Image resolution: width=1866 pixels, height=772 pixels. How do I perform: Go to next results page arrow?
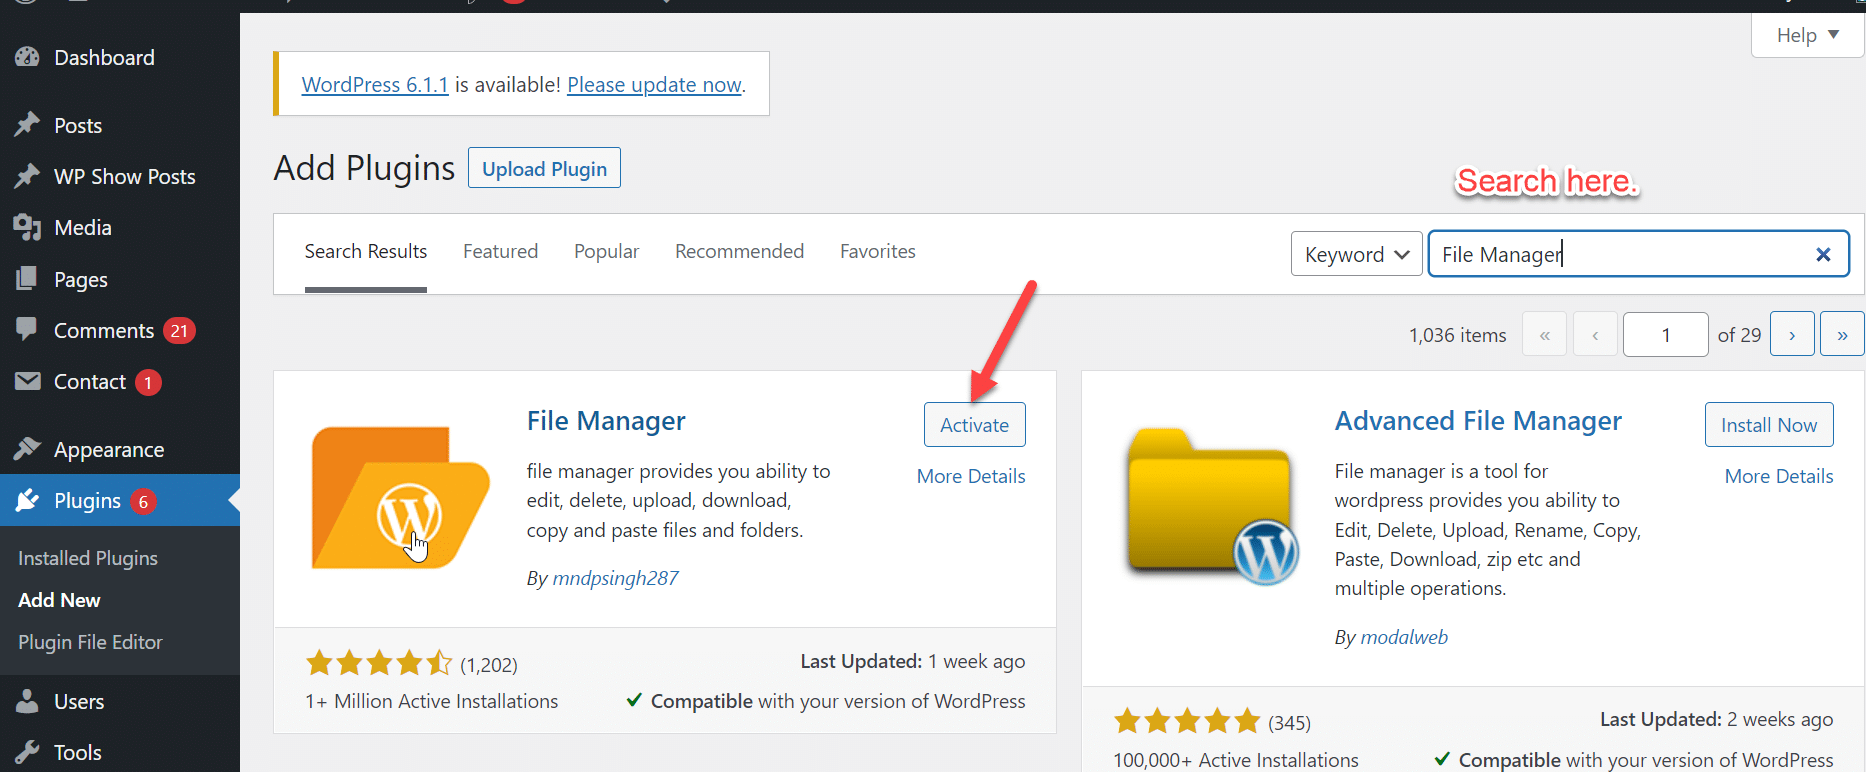(x=1791, y=335)
